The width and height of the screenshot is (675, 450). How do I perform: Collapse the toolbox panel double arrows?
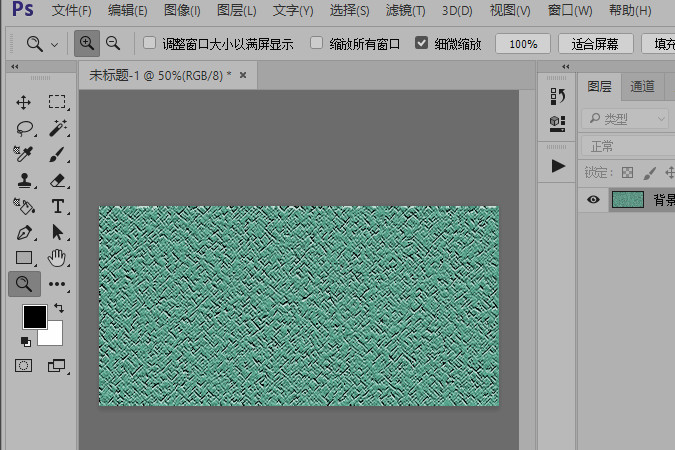pos(15,67)
